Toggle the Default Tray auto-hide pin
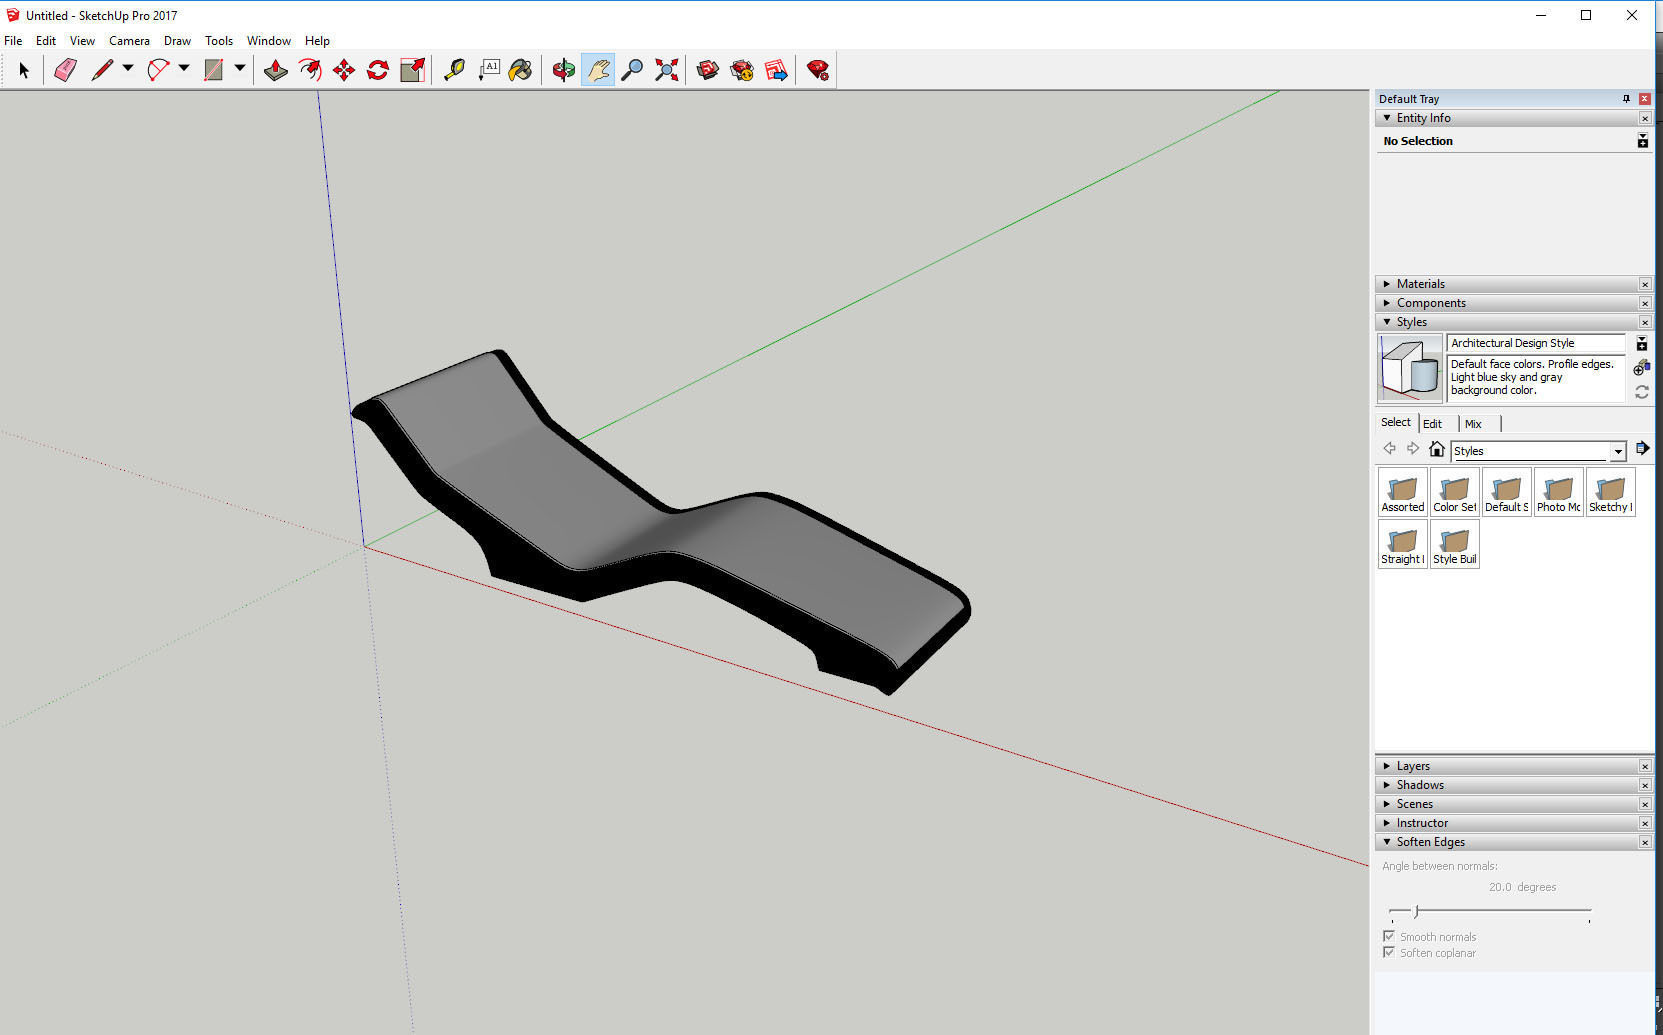This screenshot has height=1035, width=1663. click(1626, 98)
